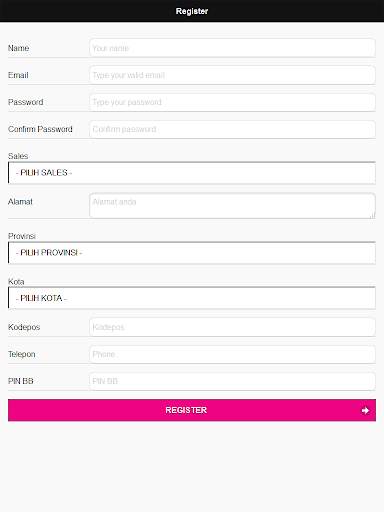Click the Register header title
384x512 pixels.
(x=192, y=11)
